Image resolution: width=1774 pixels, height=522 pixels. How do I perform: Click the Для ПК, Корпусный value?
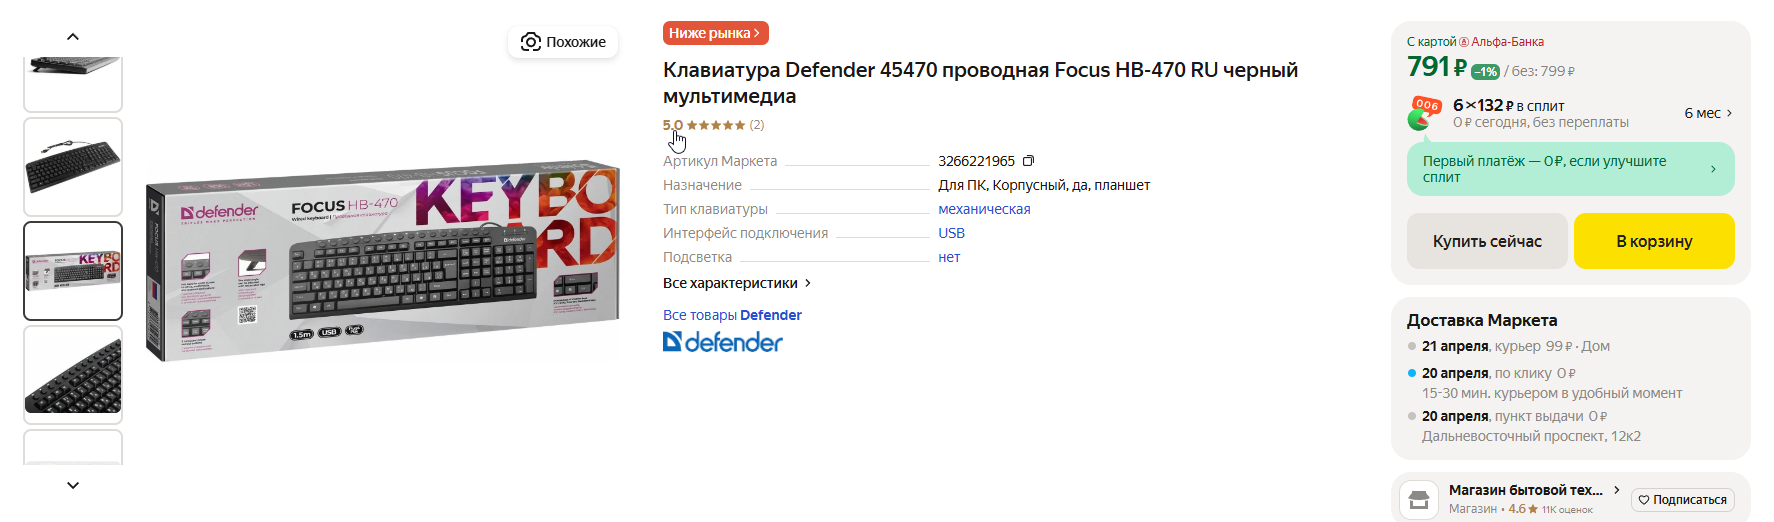tap(1044, 185)
